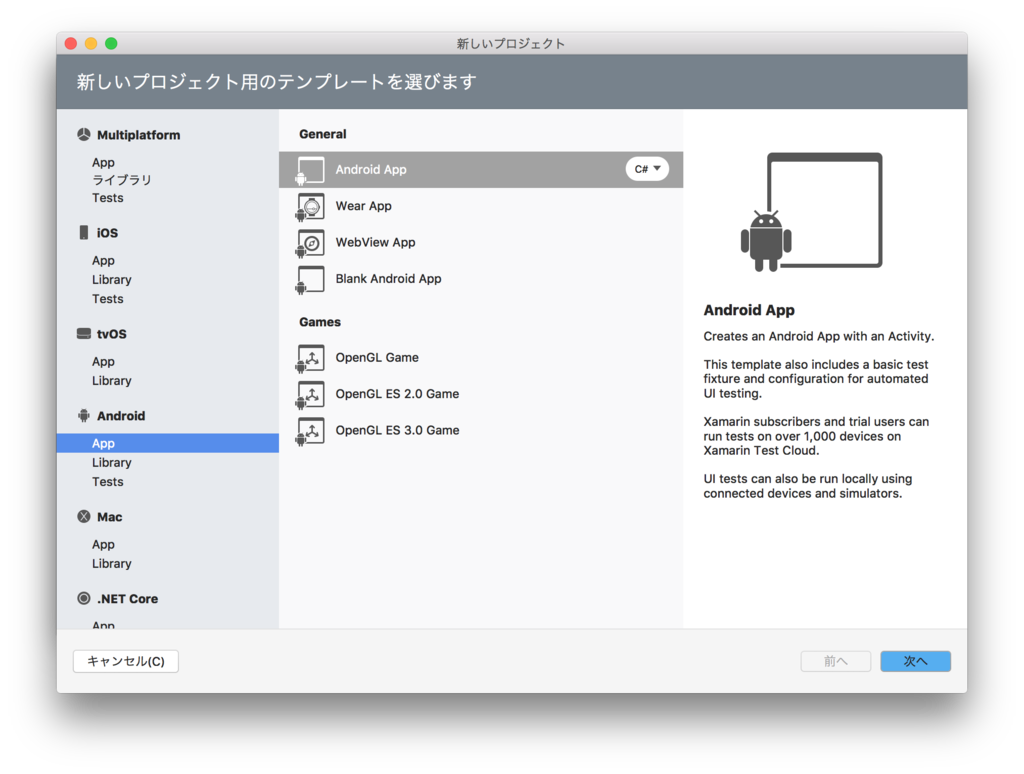Click the Mac heading label

(110, 517)
